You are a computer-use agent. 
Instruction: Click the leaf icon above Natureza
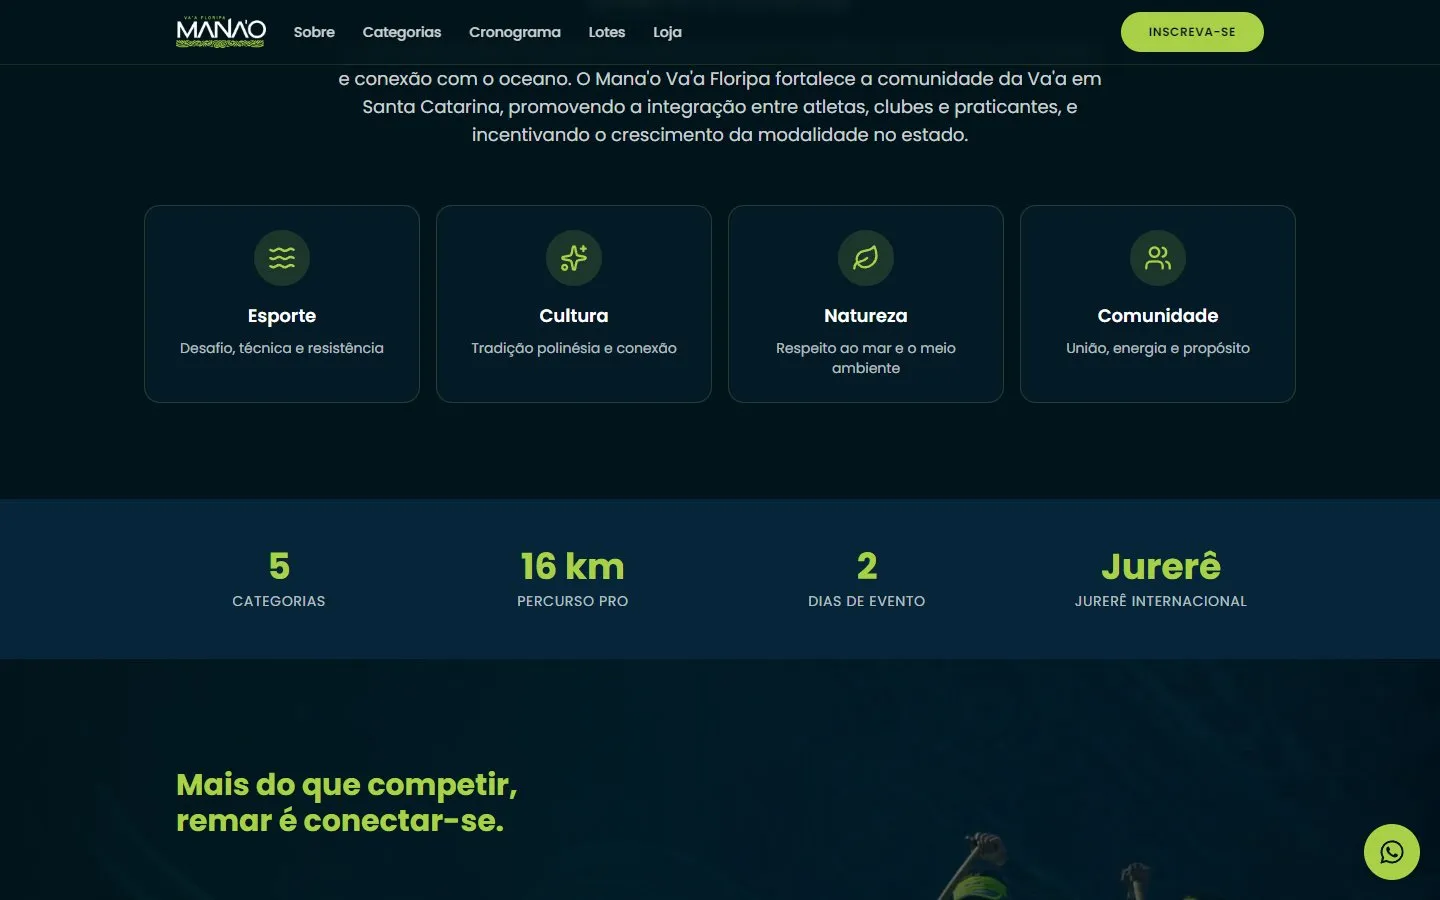[866, 258]
